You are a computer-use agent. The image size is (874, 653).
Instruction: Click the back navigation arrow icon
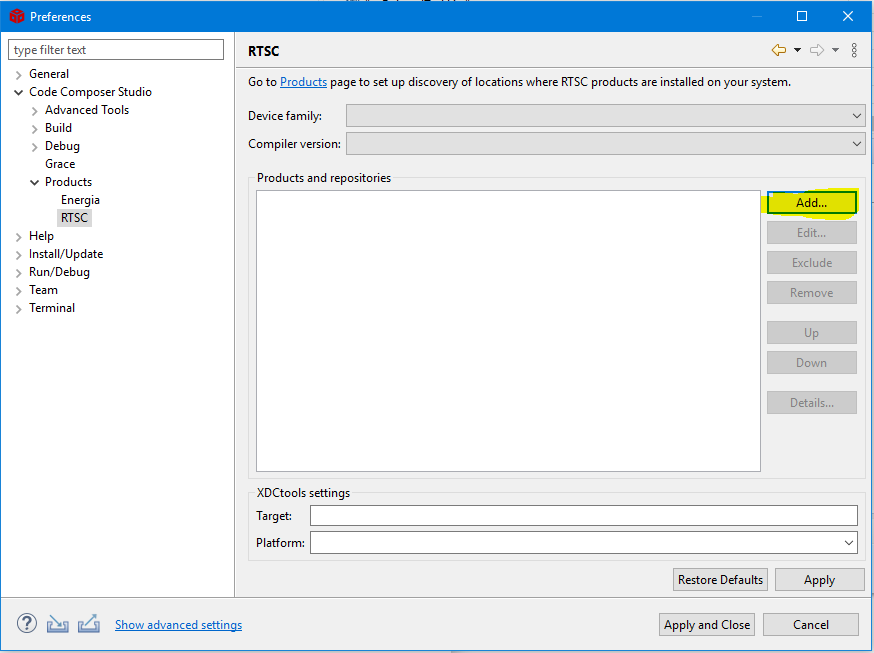pyautogui.click(x=779, y=50)
